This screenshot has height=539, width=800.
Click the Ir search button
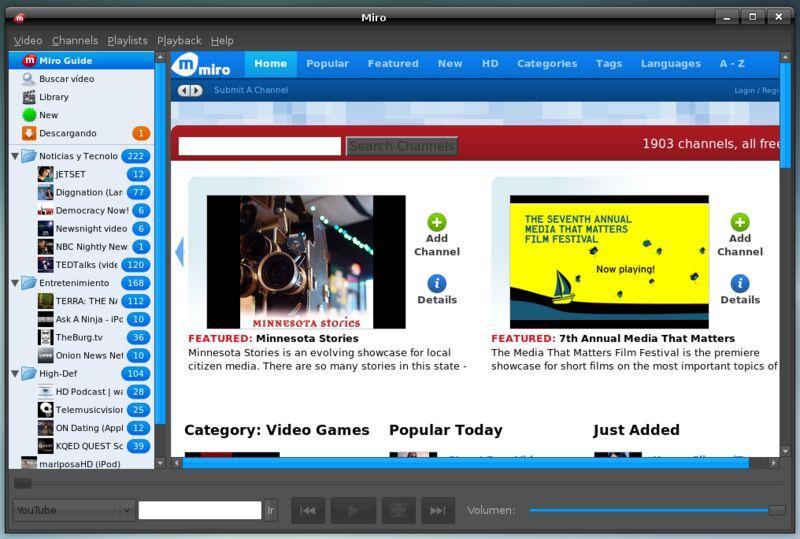click(x=270, y=510)
